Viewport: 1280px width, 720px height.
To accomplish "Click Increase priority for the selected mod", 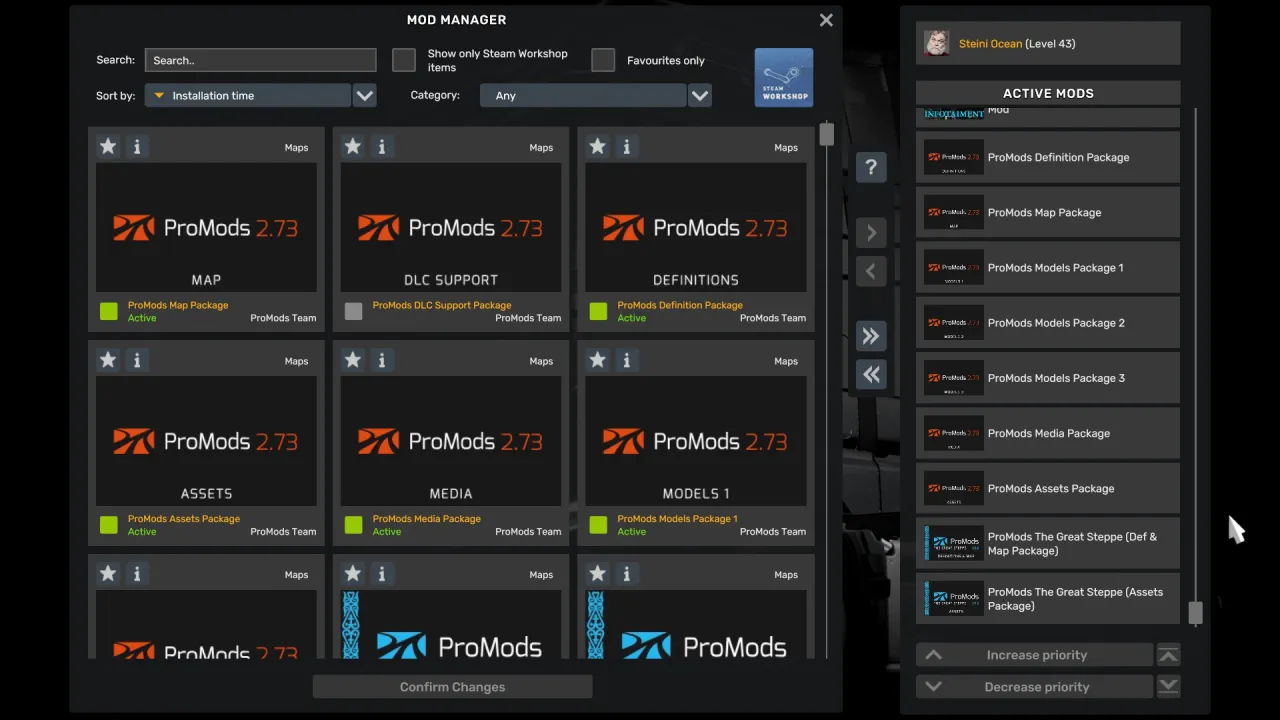I will pos(1035,654).
